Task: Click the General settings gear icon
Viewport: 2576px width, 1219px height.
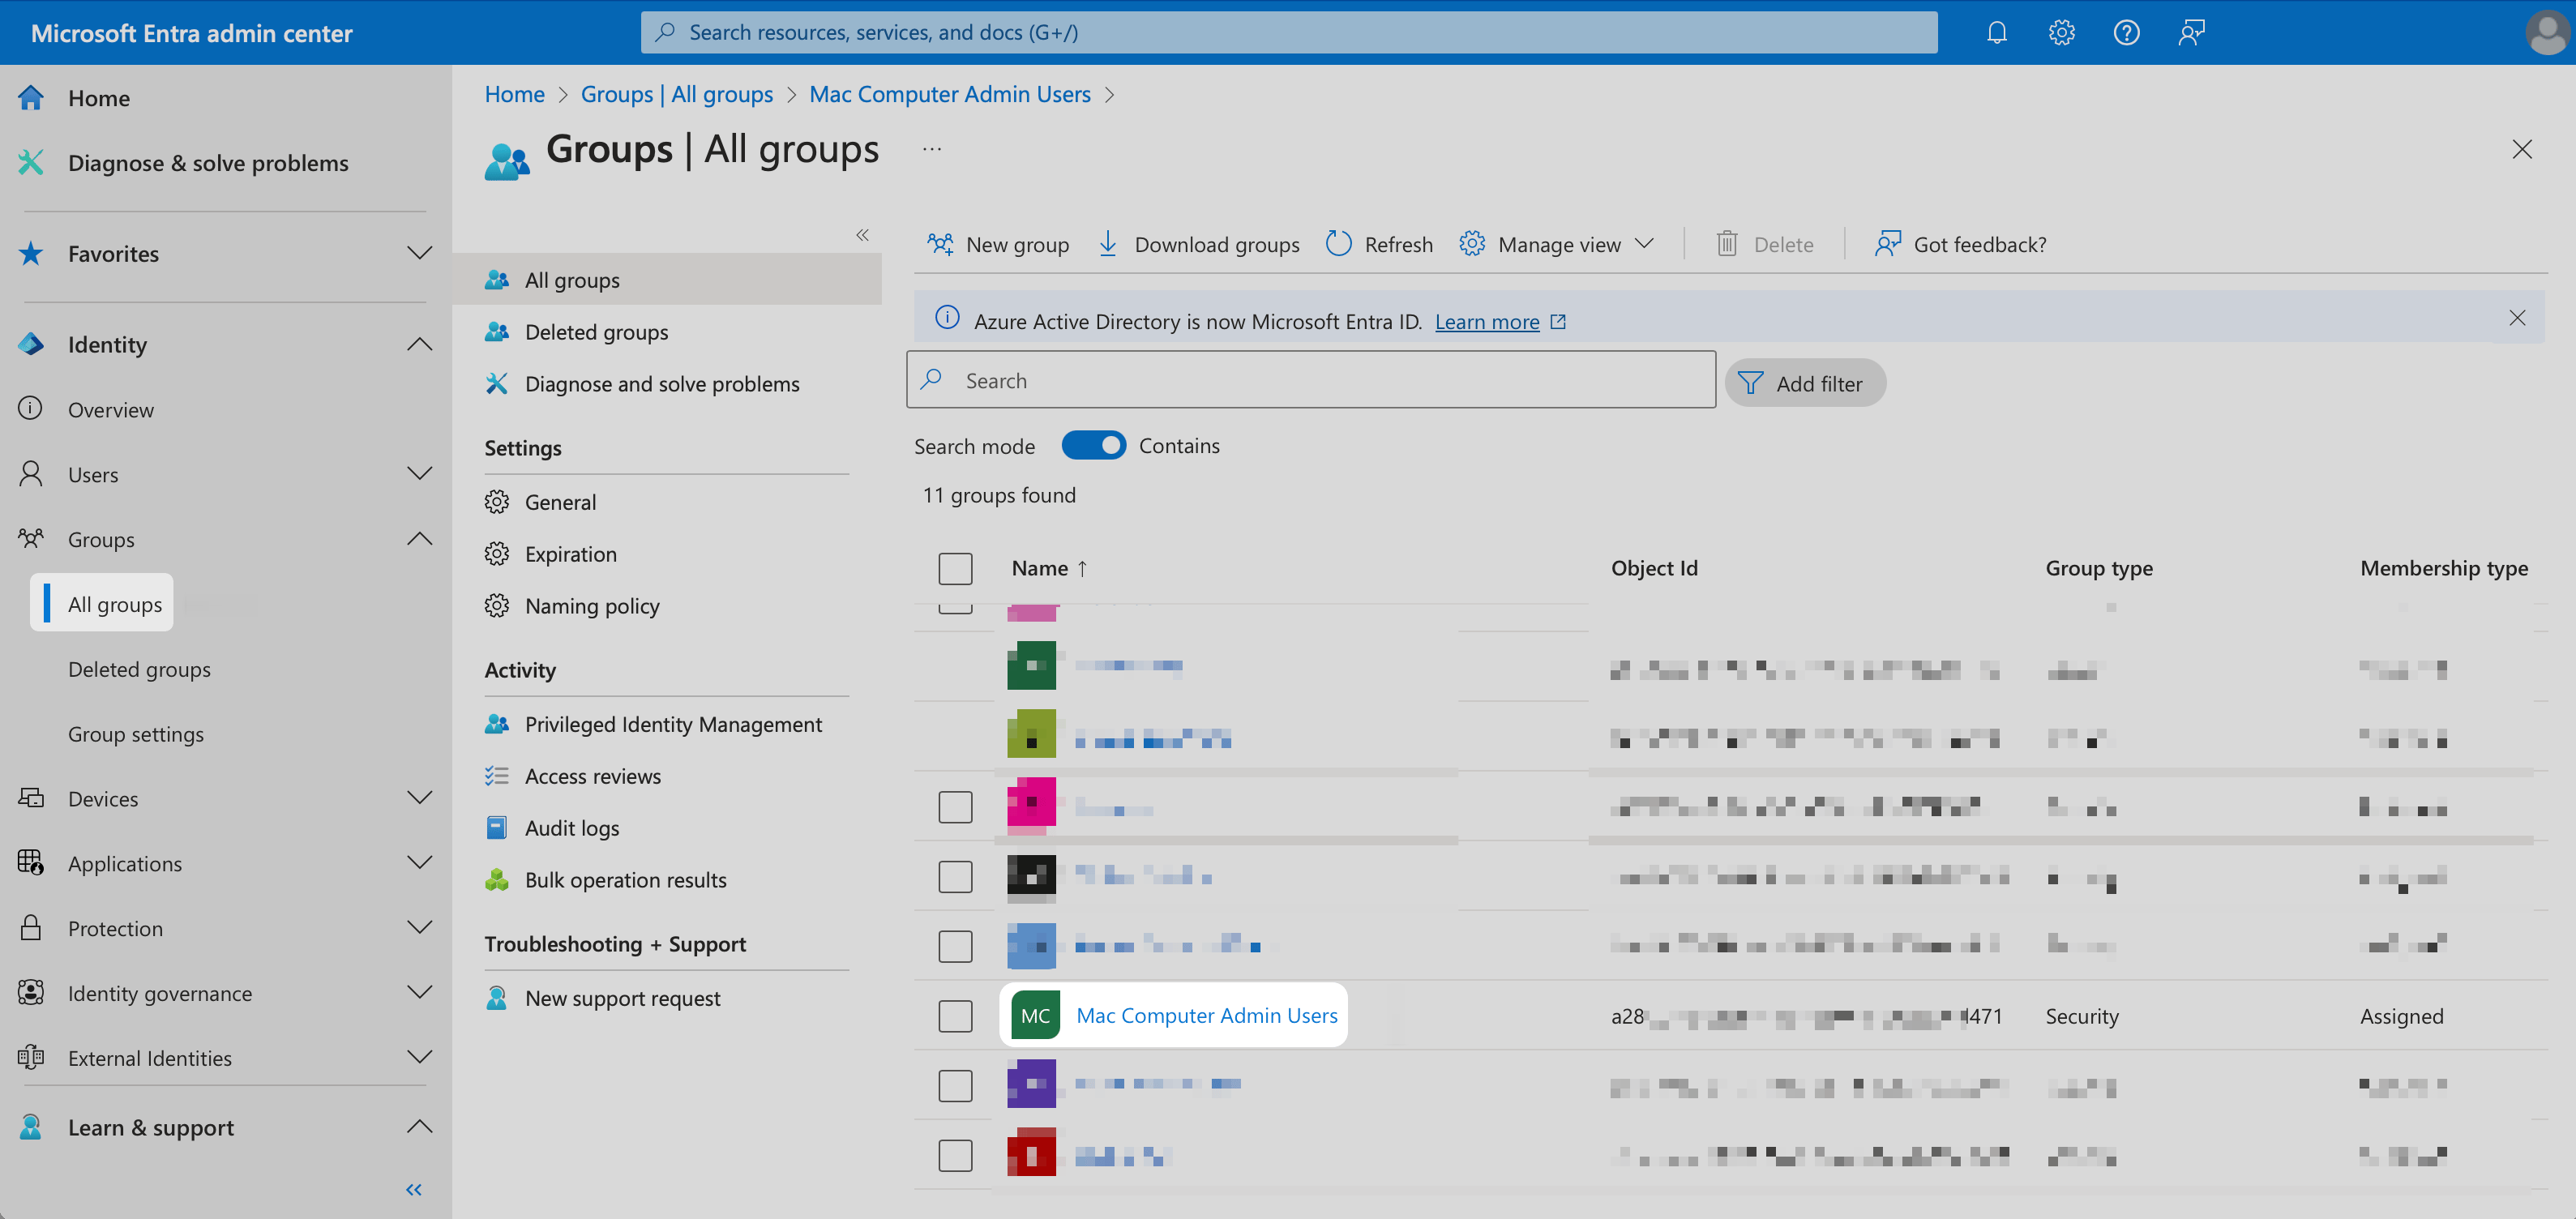Action: 497,501
